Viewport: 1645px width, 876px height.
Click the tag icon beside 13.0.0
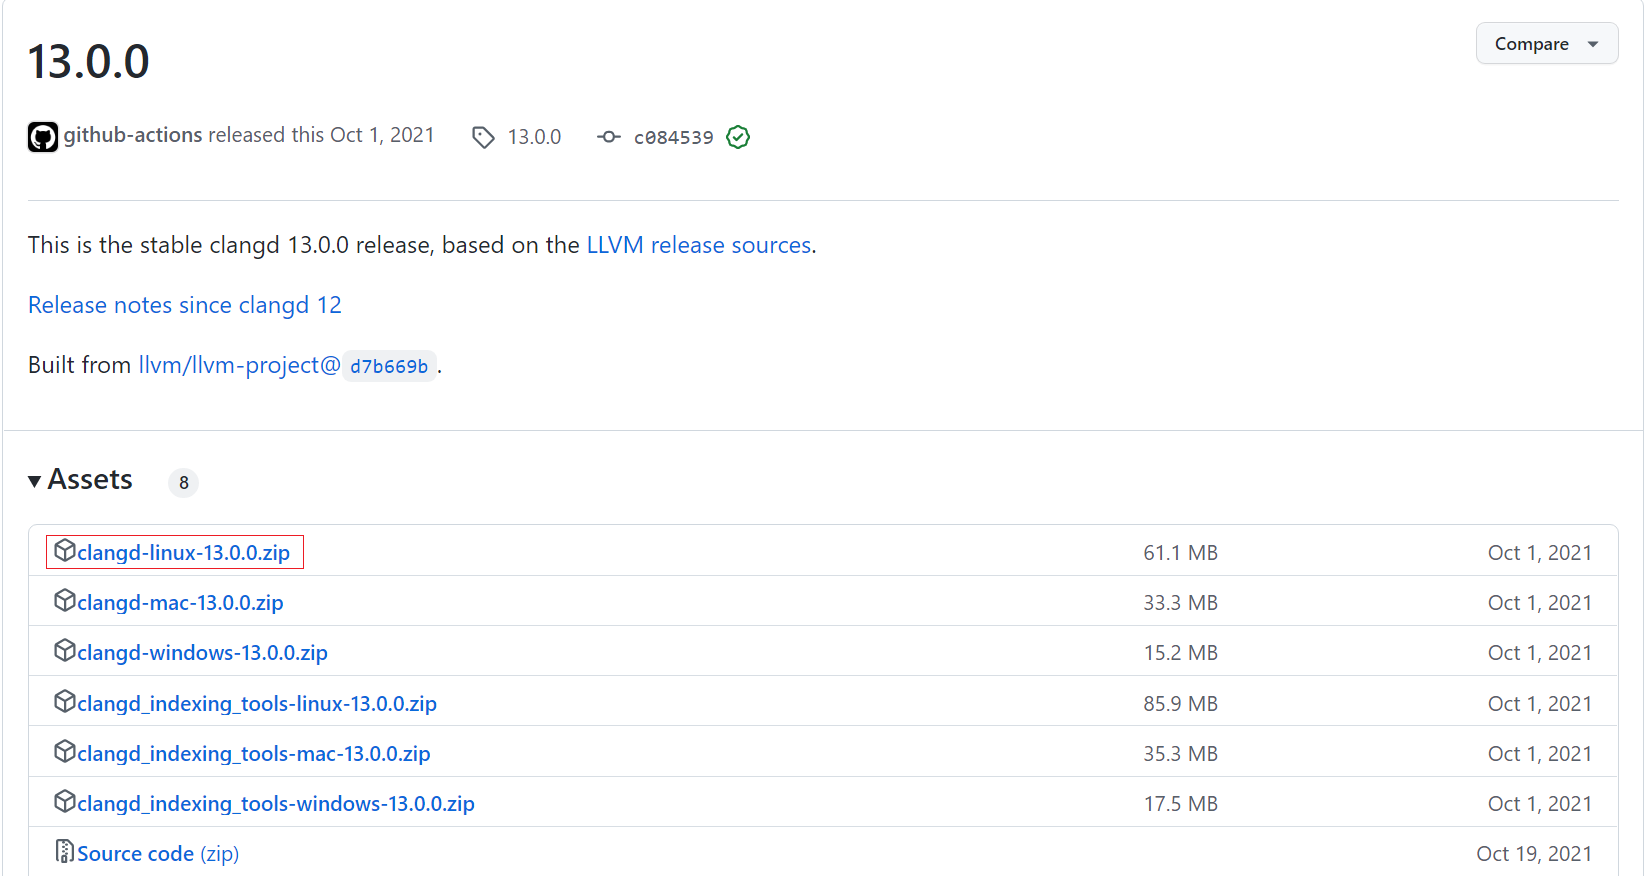pyautogui.click(x=483, y=137)
